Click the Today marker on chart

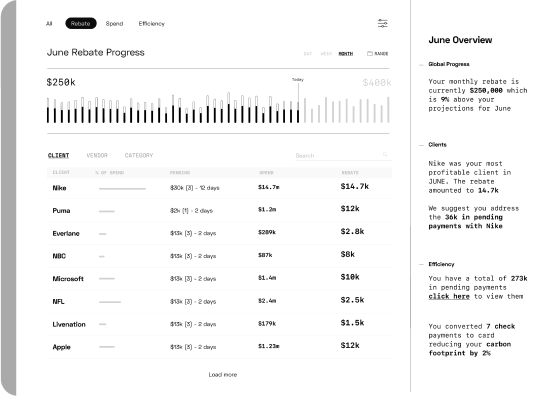click(x=298, y=80)
